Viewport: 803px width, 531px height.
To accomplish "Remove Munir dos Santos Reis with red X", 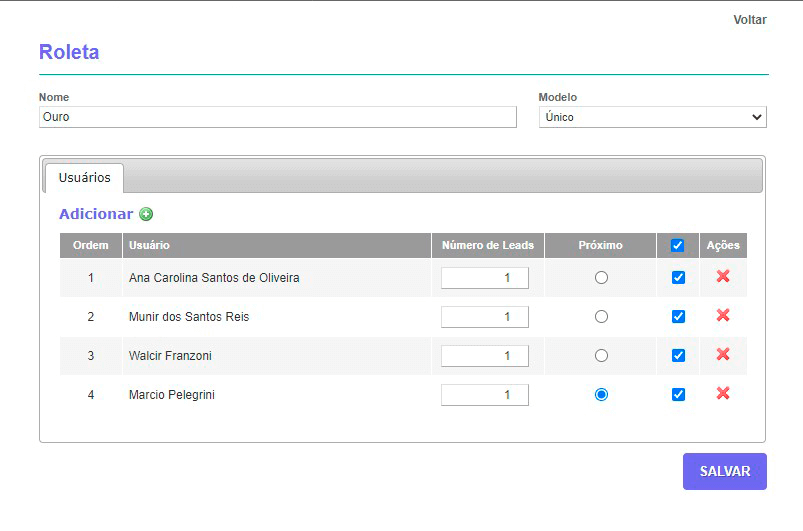I will [x=723, y=316].
